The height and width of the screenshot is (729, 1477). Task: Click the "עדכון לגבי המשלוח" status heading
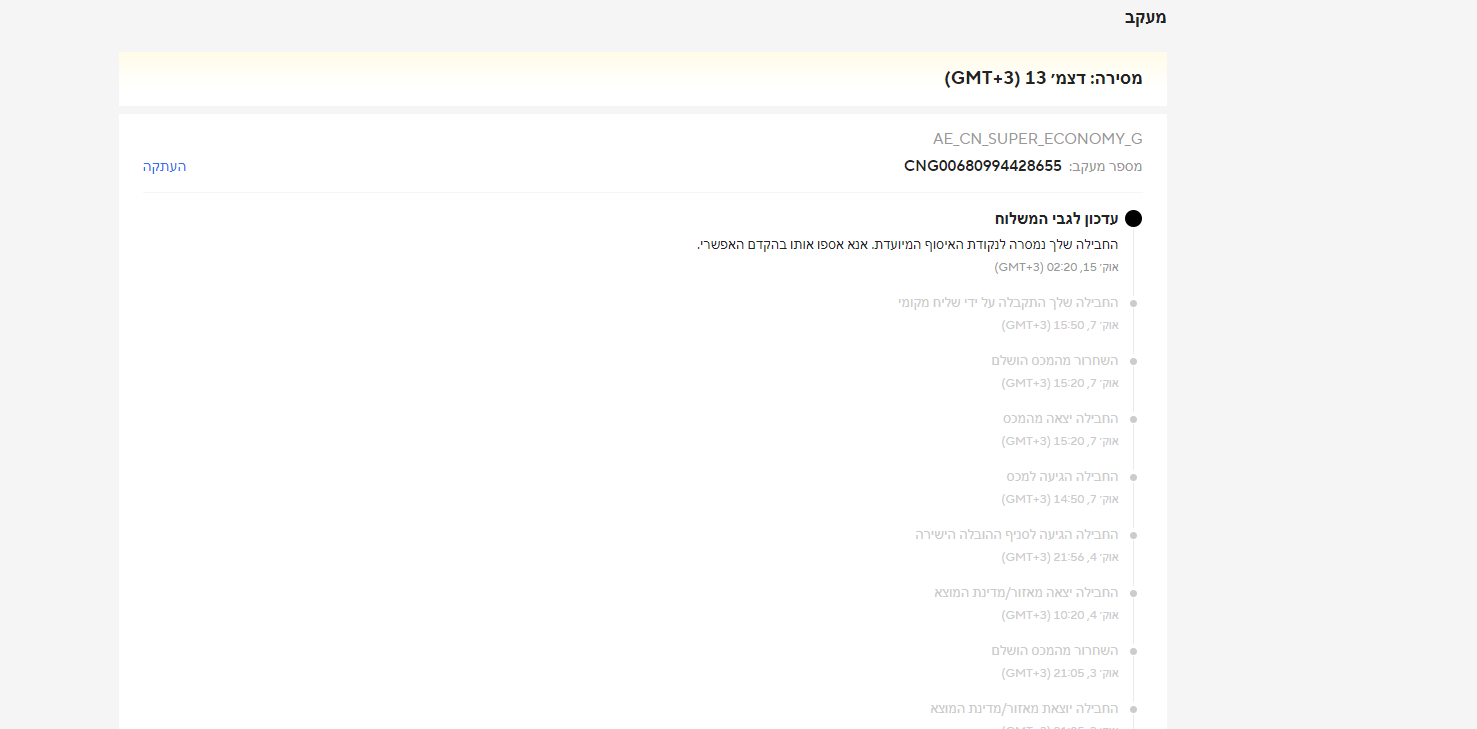pyautogui.click(x=1057, y=219)
